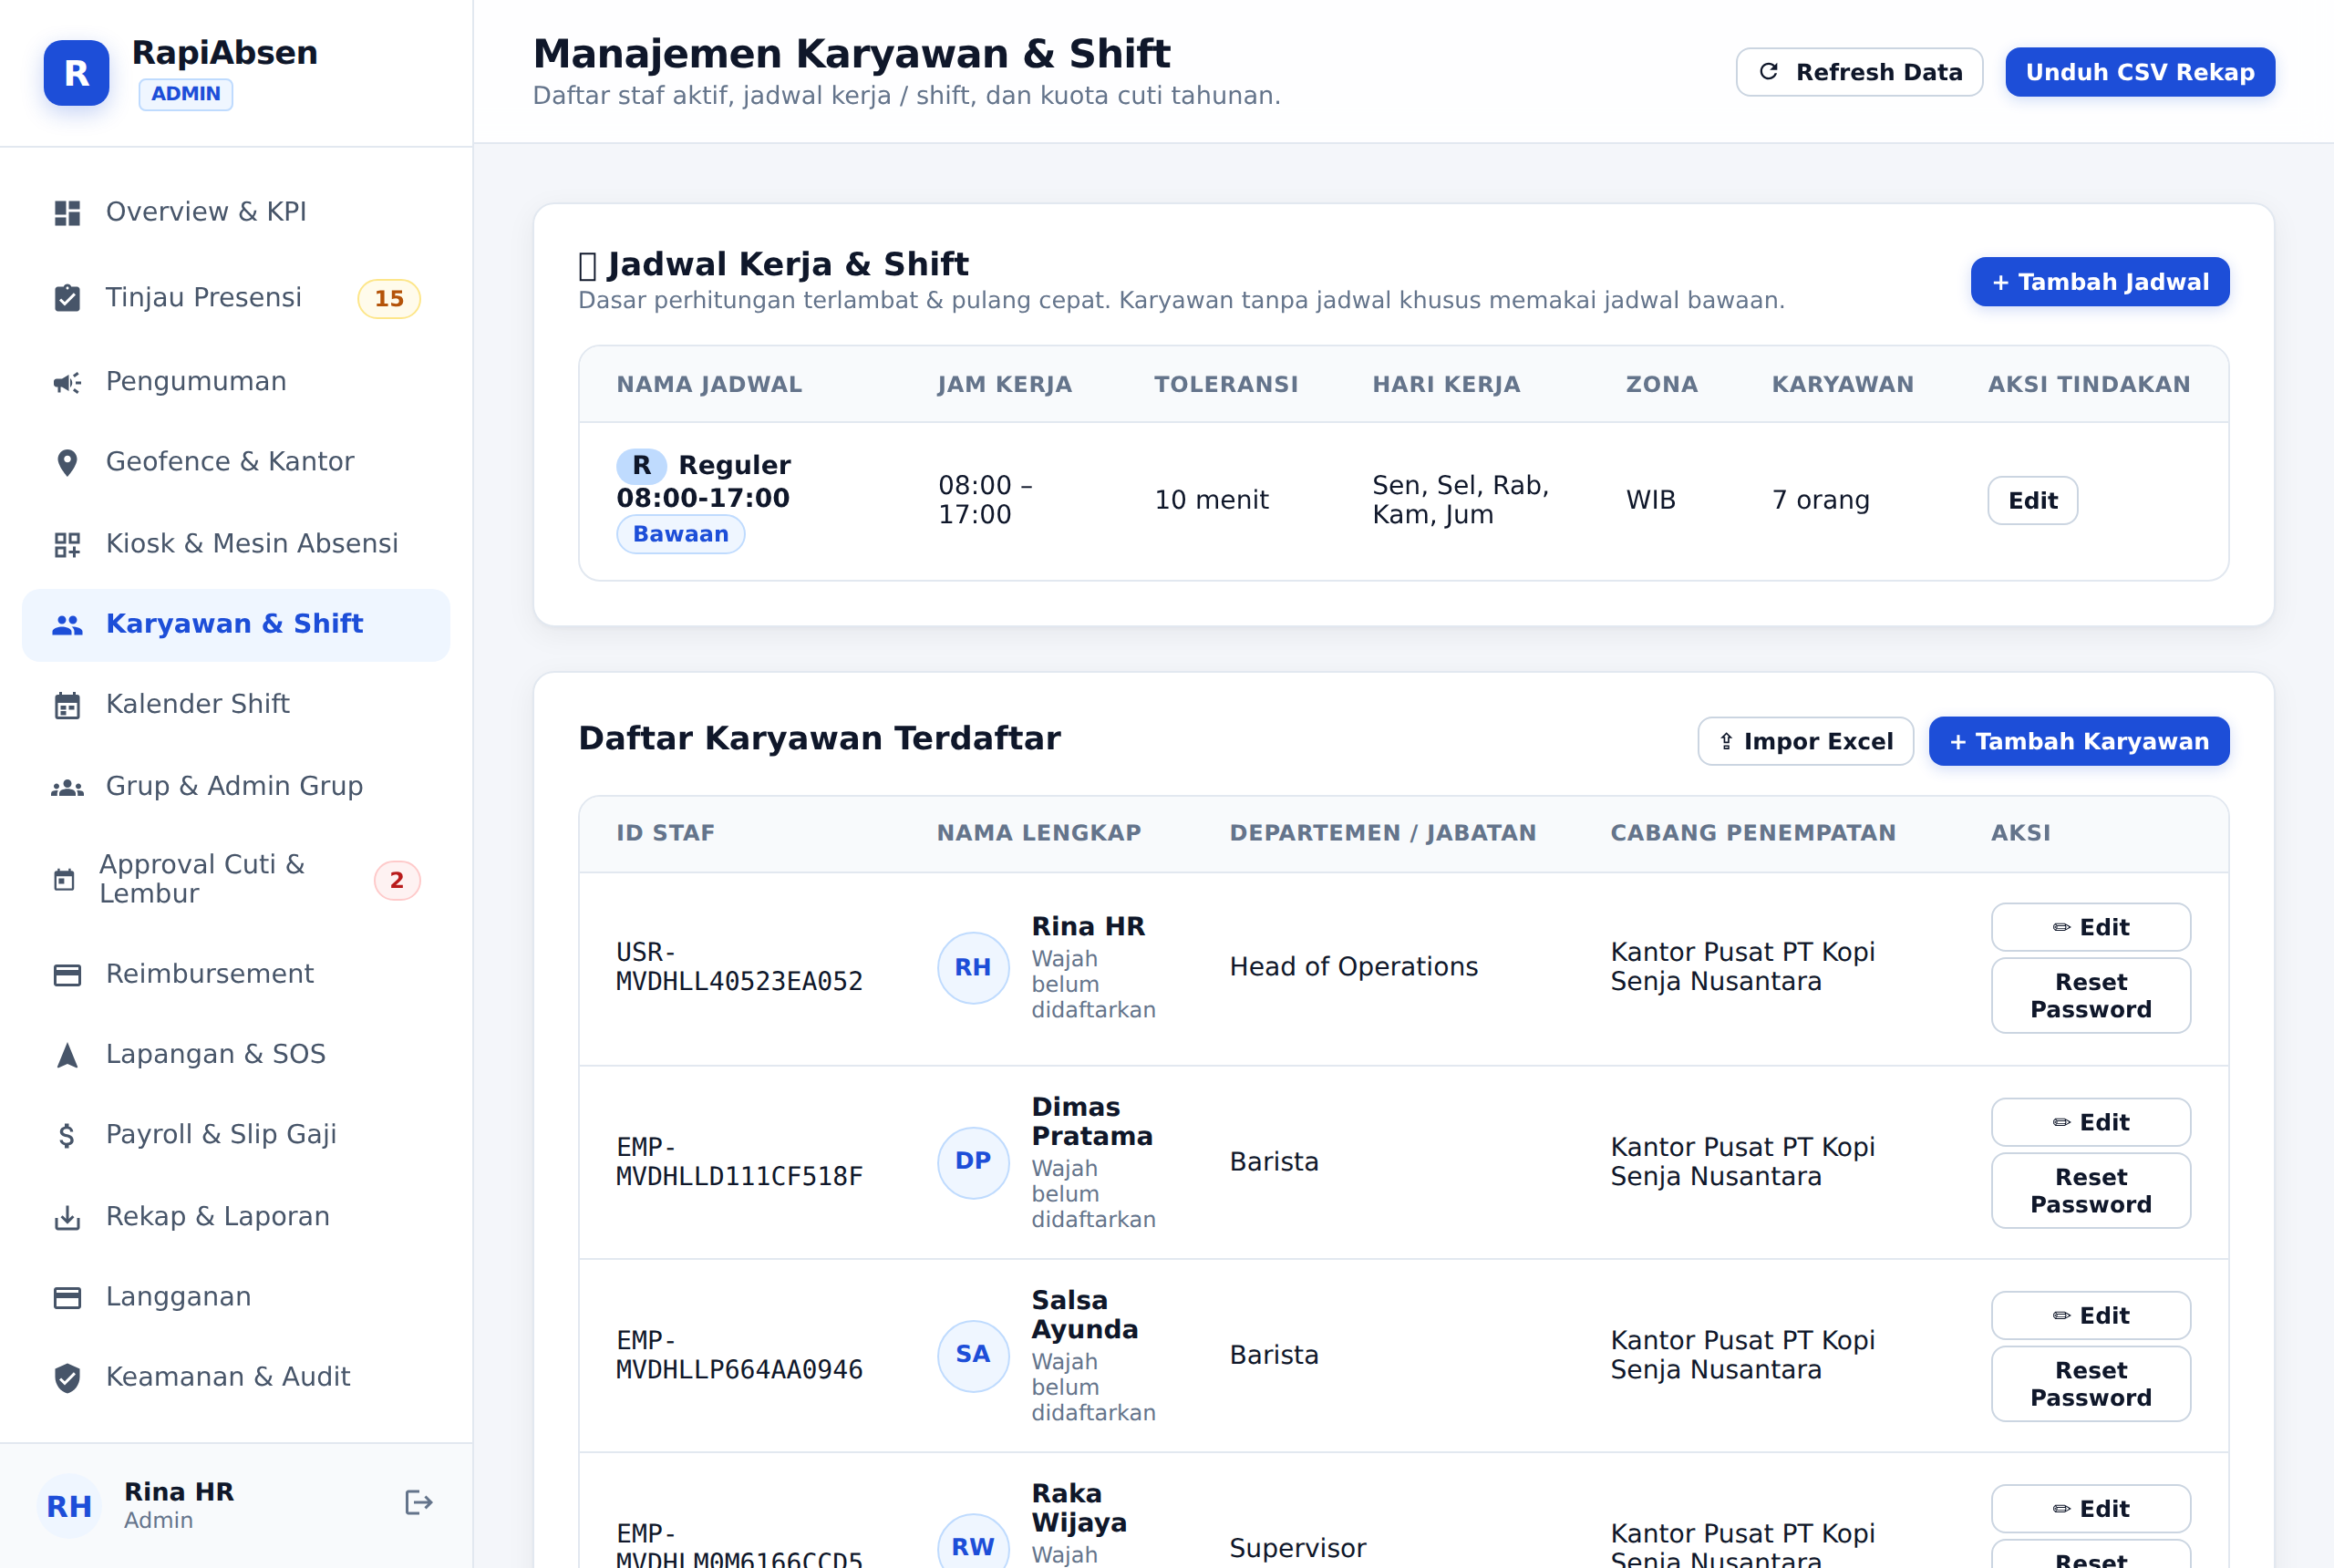Viewport: 2334px width, 1568px height.
Task: Click the Geofence & Kantor pin icon
Action: pyautogui.click(x=67, y=462)
